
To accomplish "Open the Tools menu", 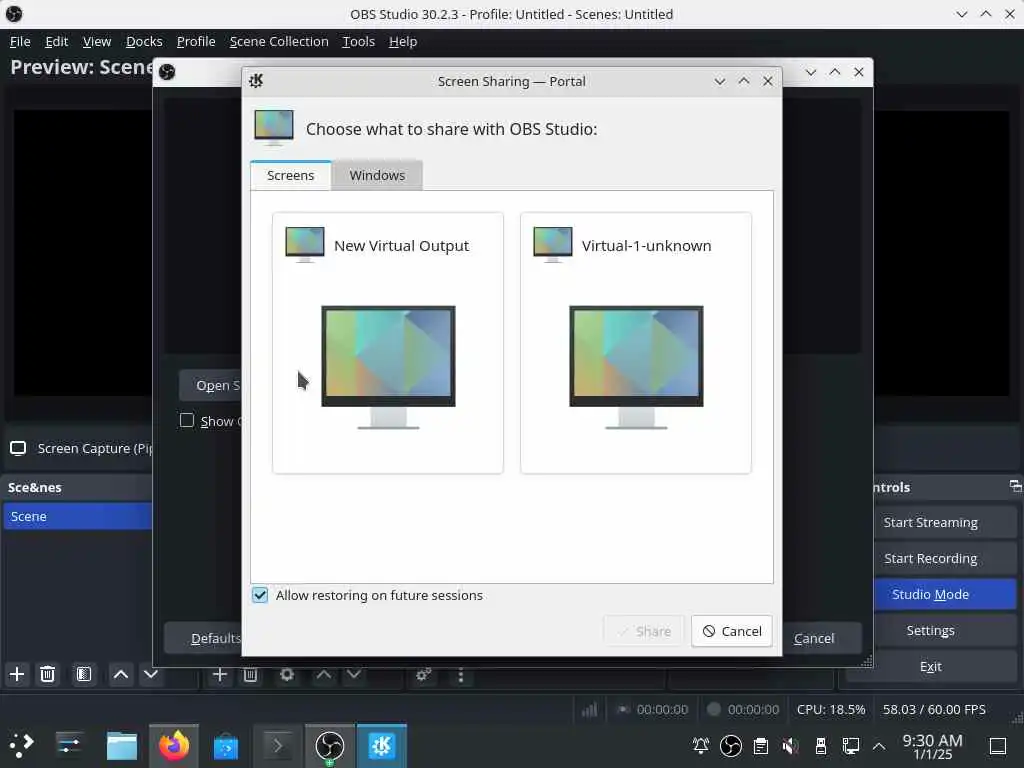I will (x=359, y=41).
